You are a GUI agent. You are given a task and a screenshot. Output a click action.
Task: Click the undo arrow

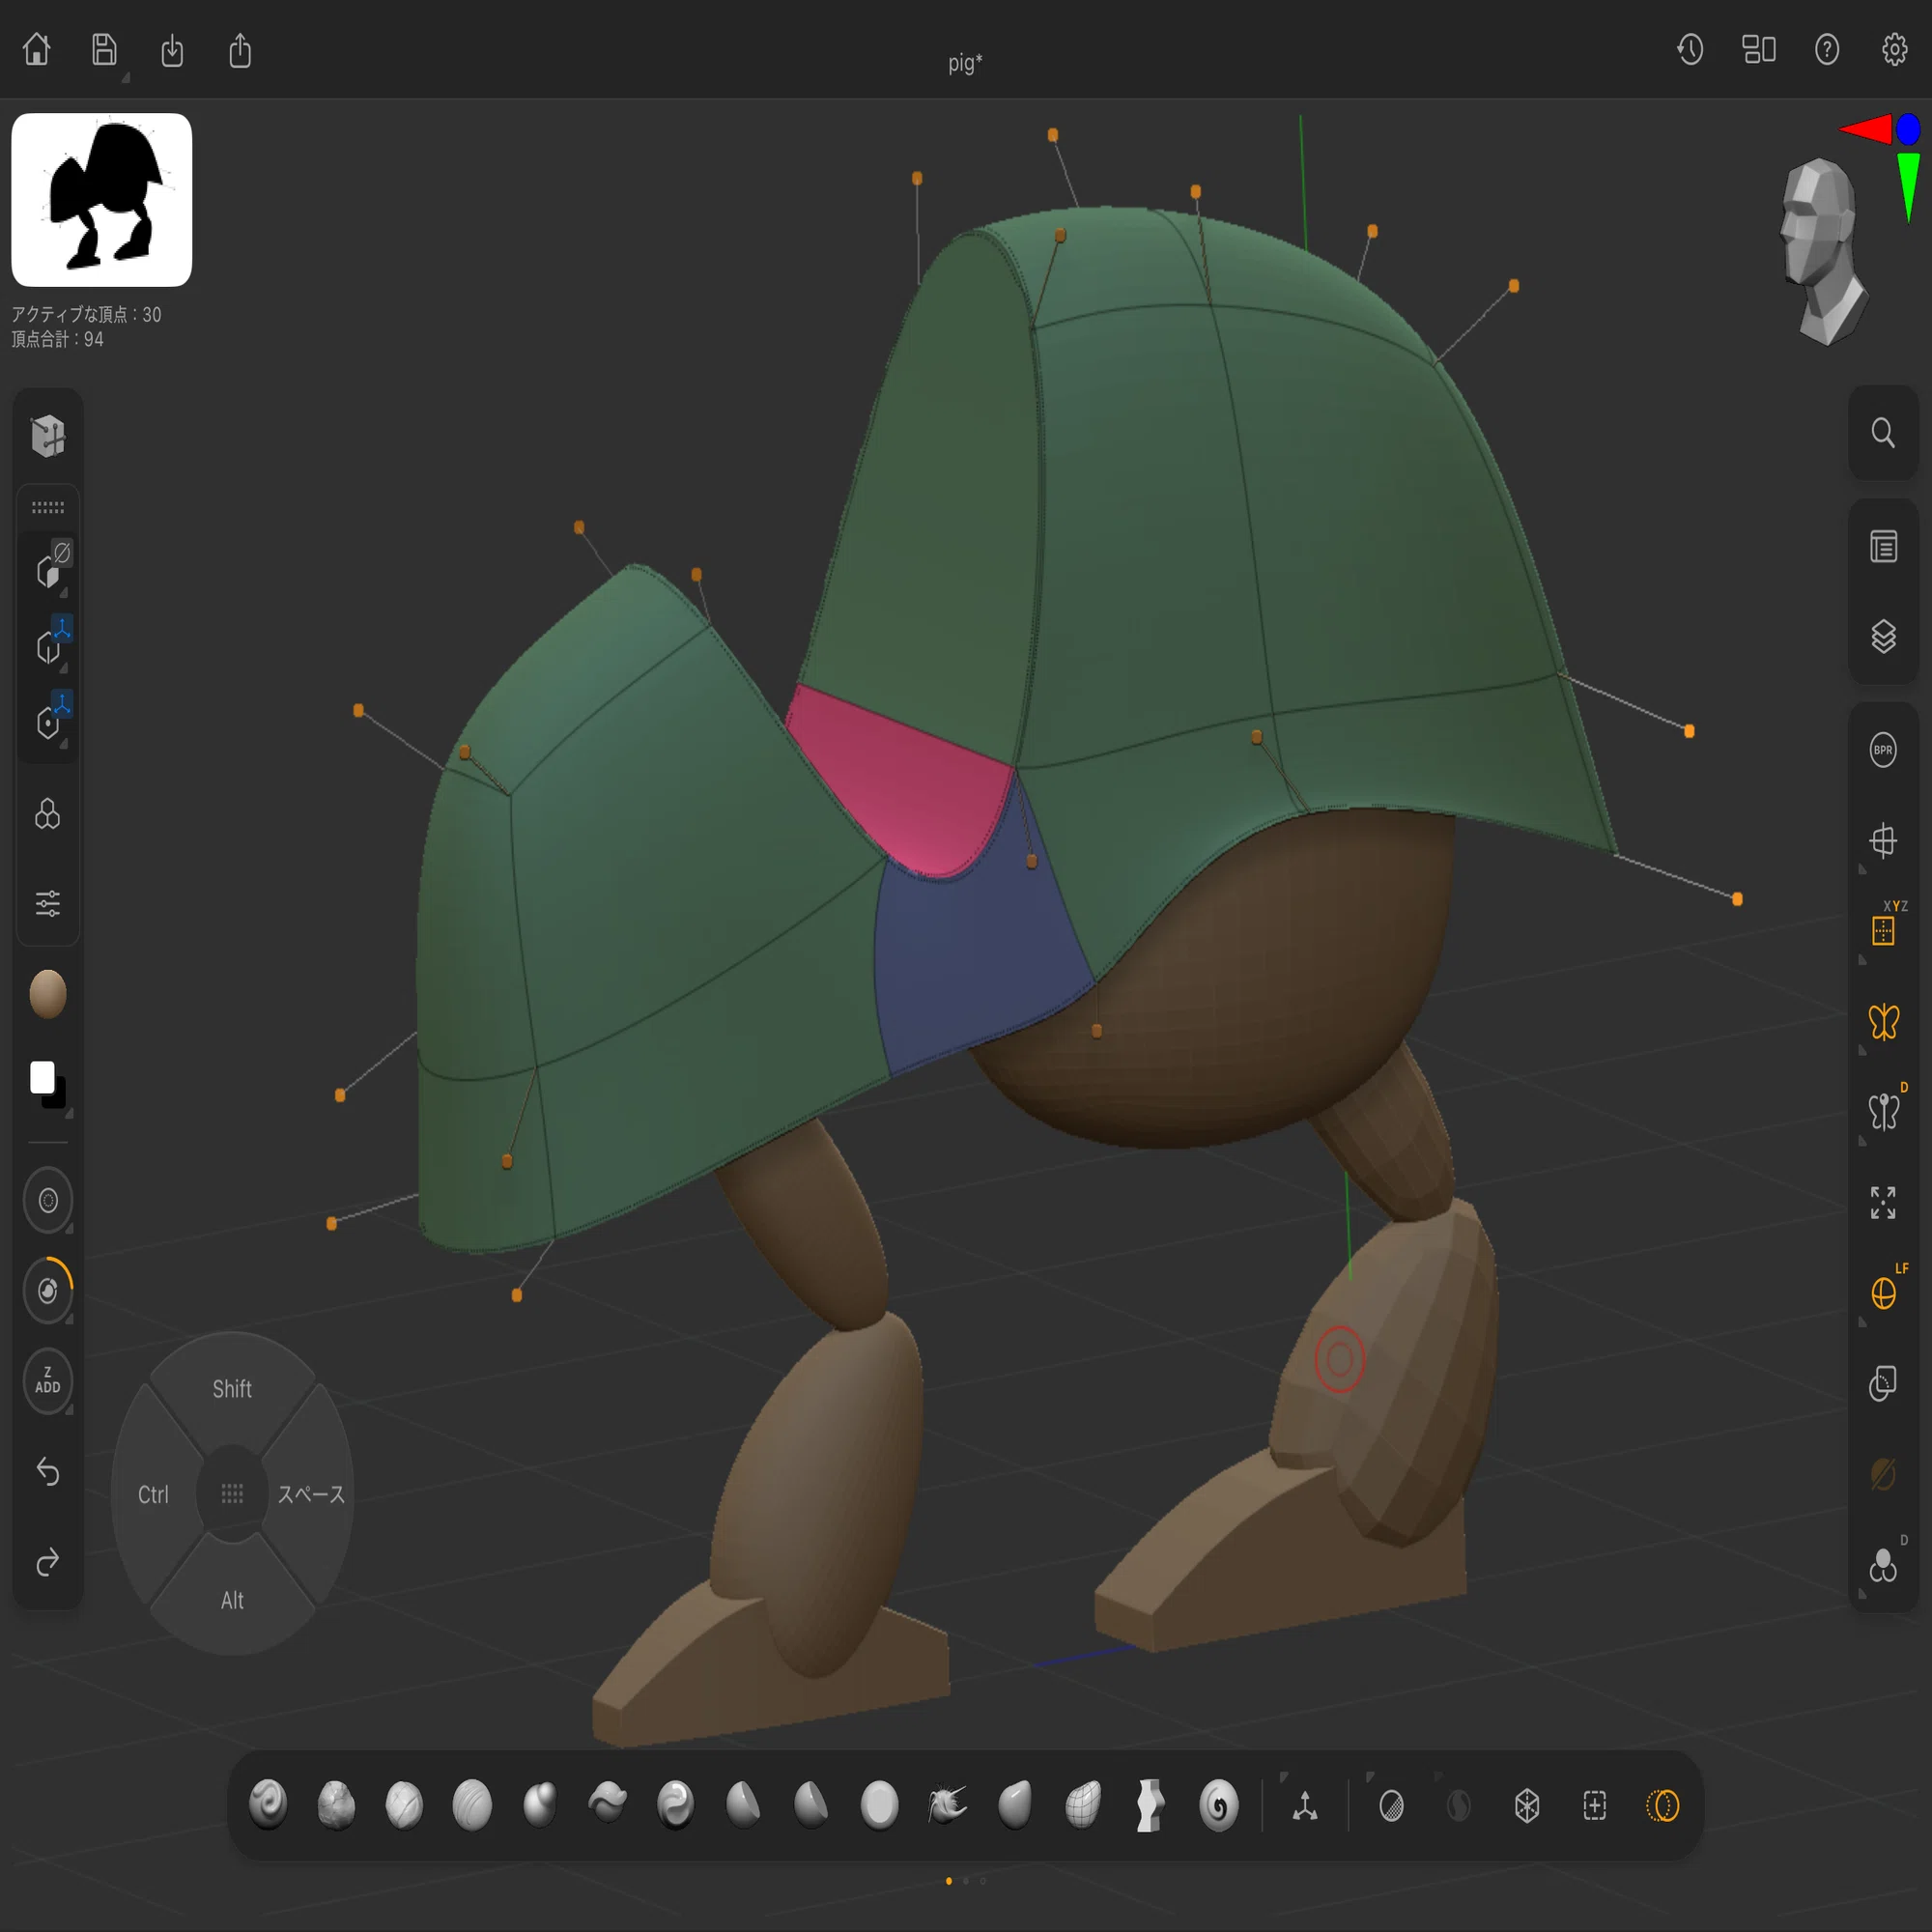click(x=47, y=1472)
